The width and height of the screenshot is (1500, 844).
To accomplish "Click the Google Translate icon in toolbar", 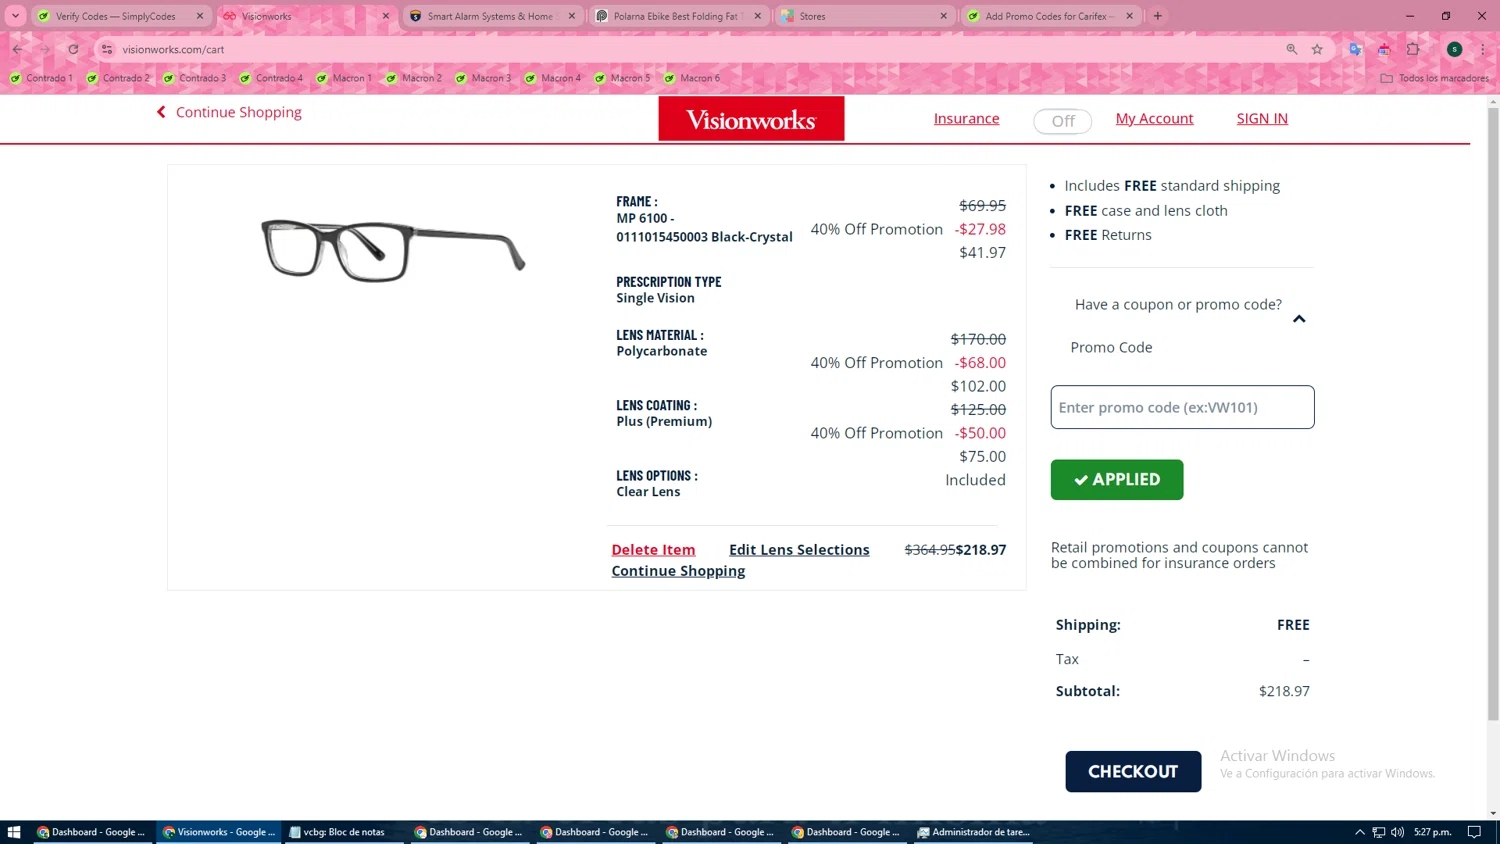I will (x=1355, y=49).
